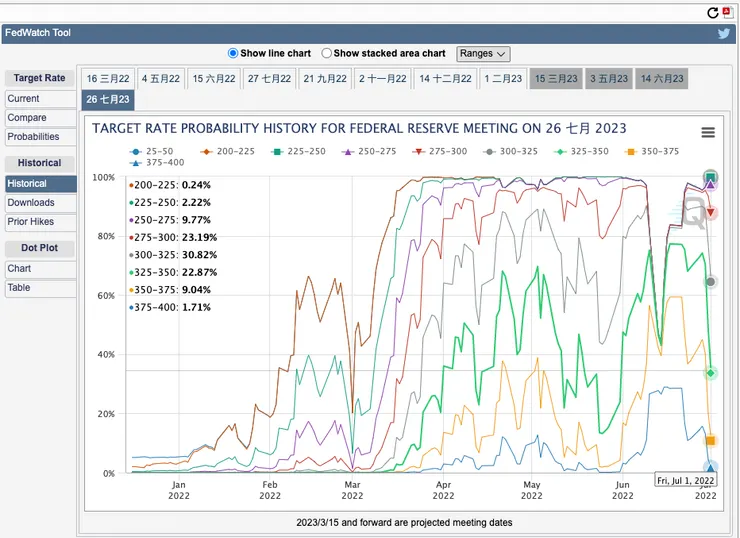Screen dimensions: 740x538
Task: Click the green square 225-250 data marker
Action: point(710,177)
